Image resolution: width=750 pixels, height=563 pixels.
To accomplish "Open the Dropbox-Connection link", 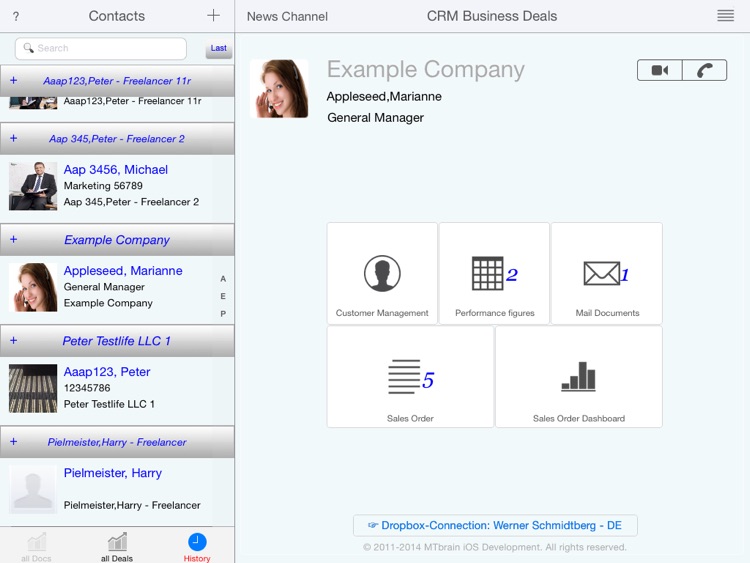I will tap(495, 525).
